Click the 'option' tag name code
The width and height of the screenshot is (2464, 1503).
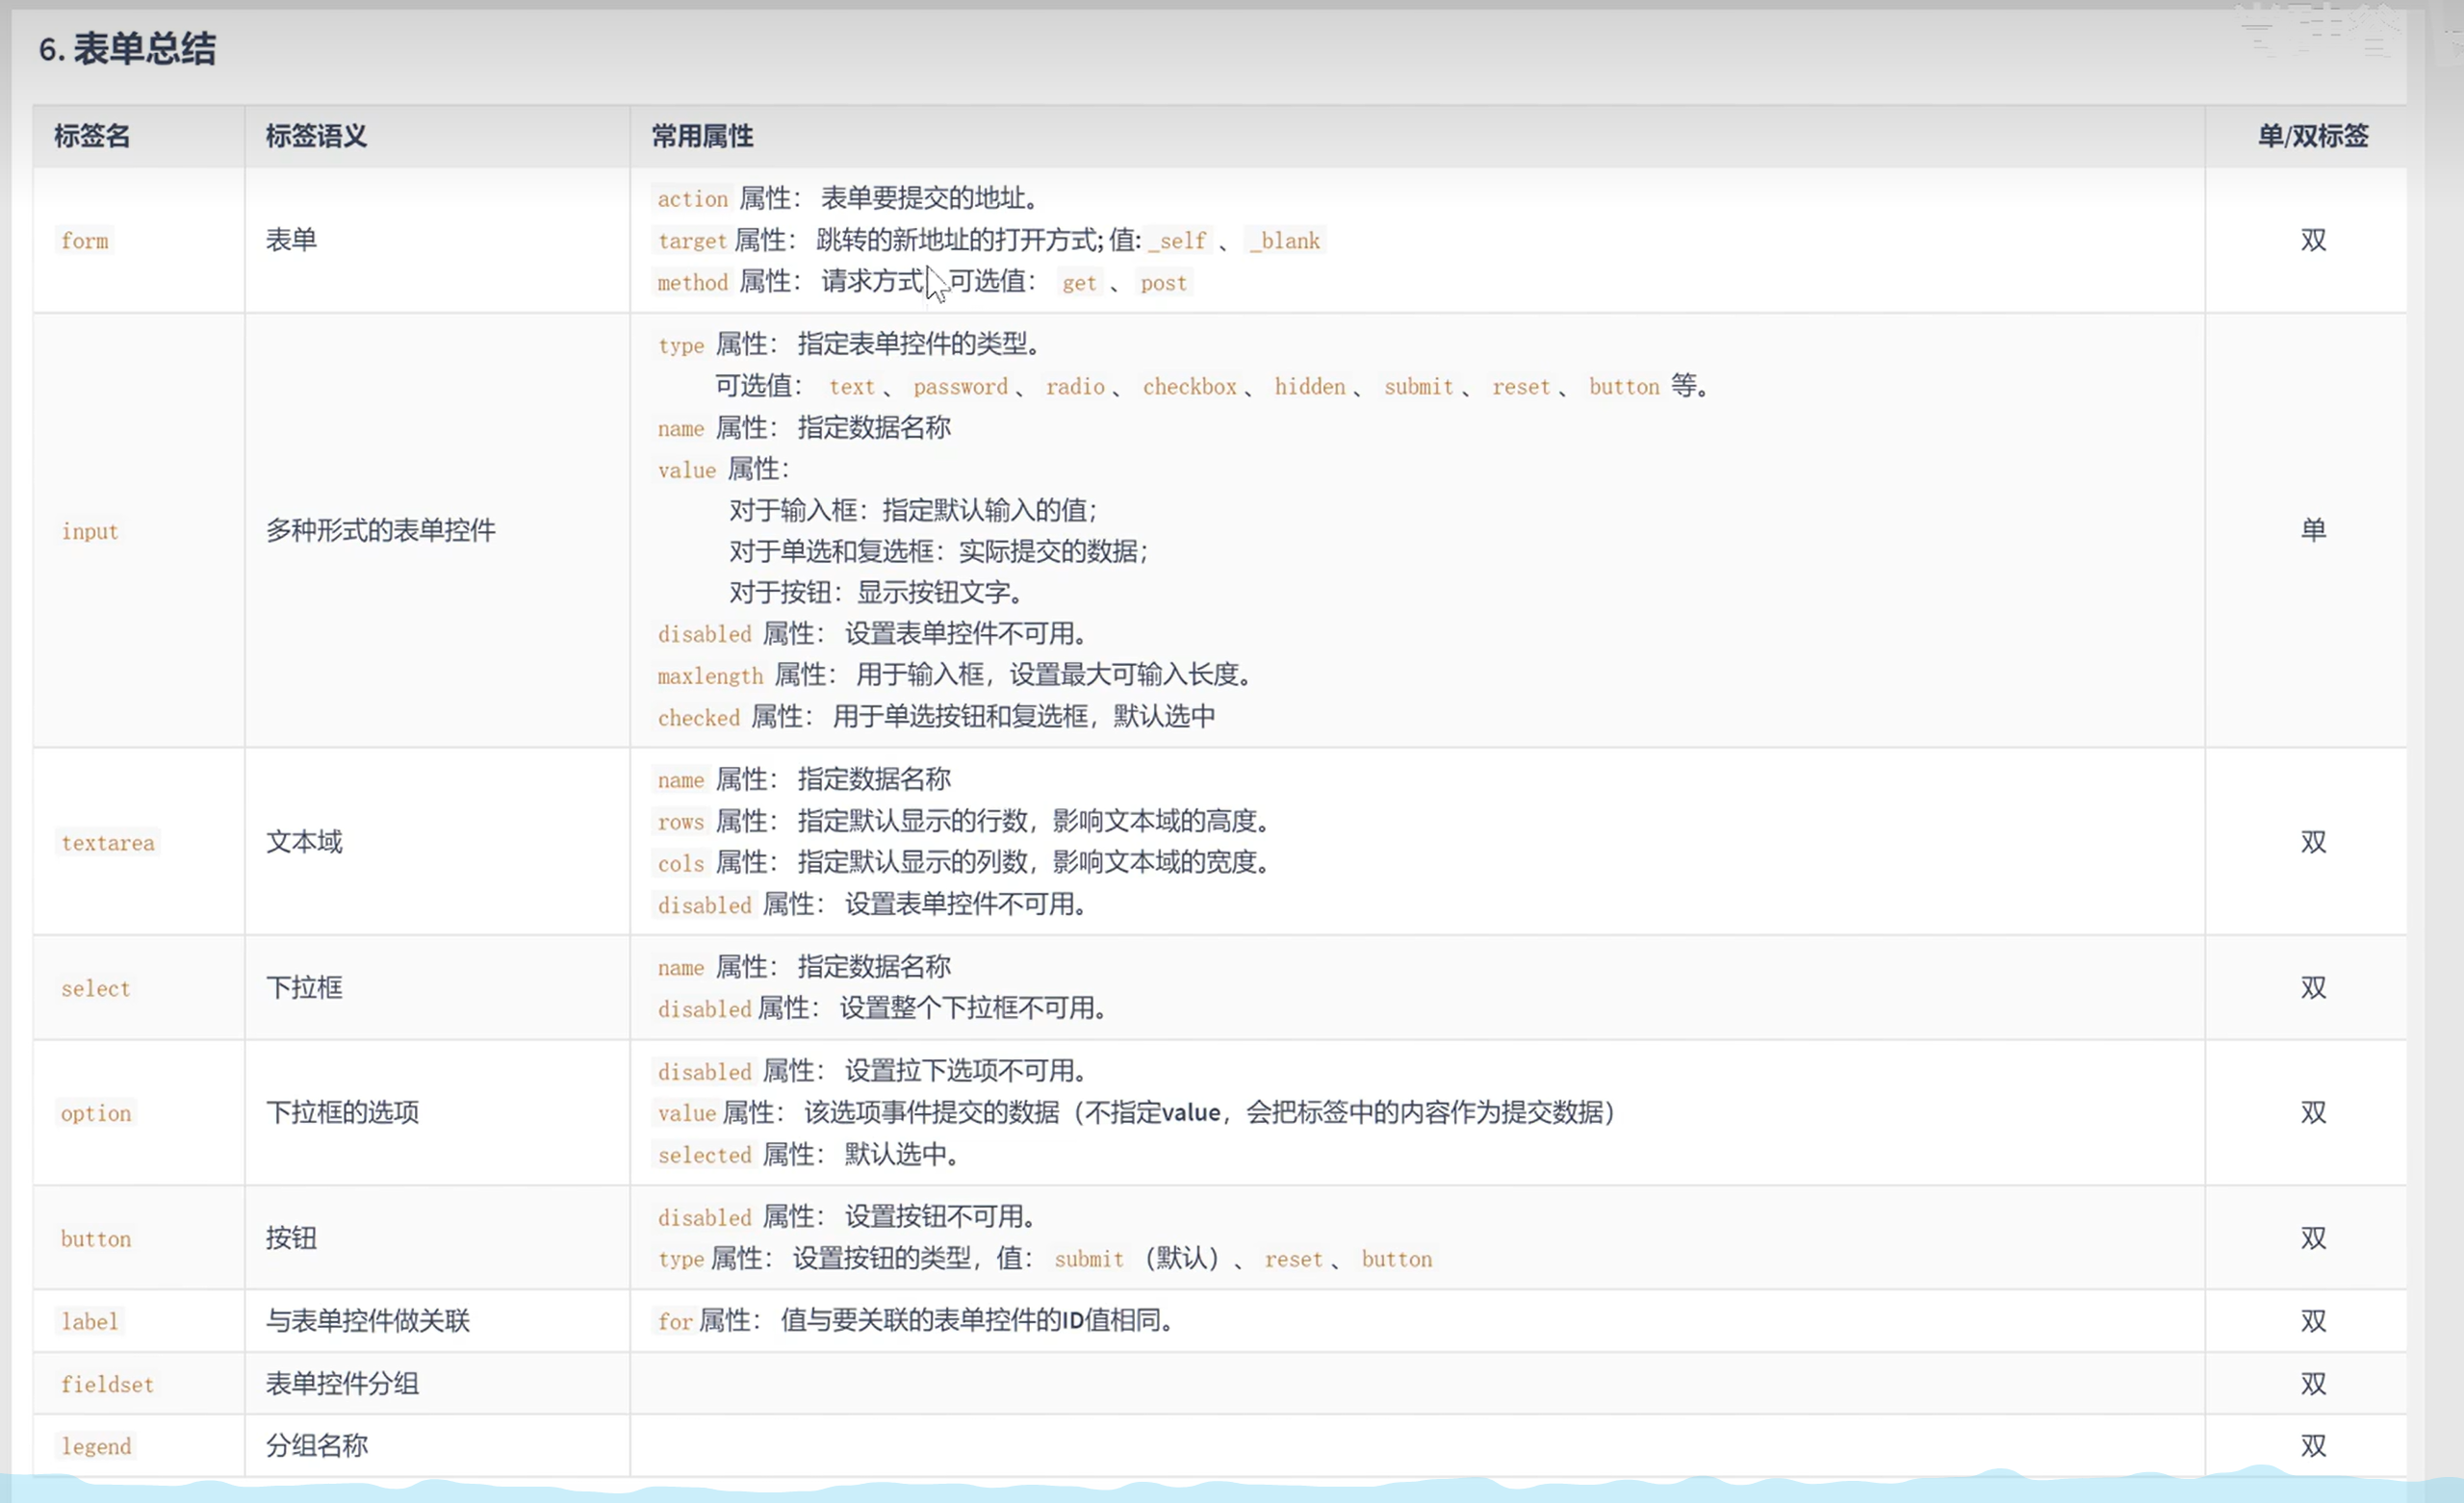pyautogui.click(x=95, y=1113)
